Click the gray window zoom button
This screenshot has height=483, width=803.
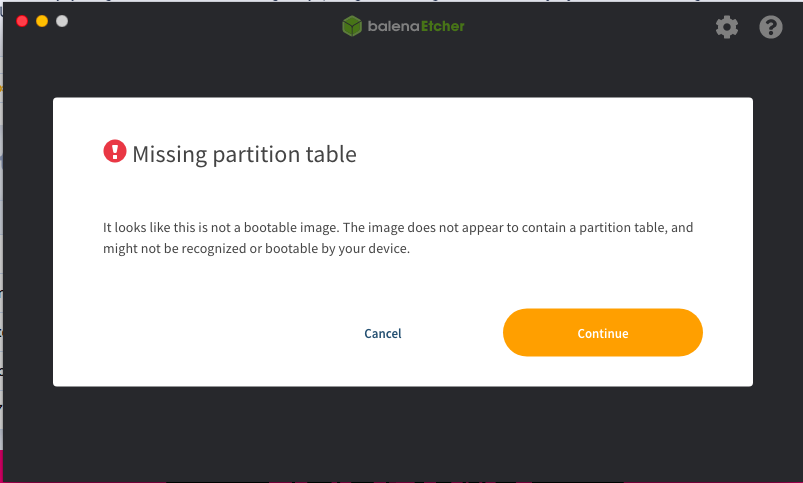tap(62, 21)
